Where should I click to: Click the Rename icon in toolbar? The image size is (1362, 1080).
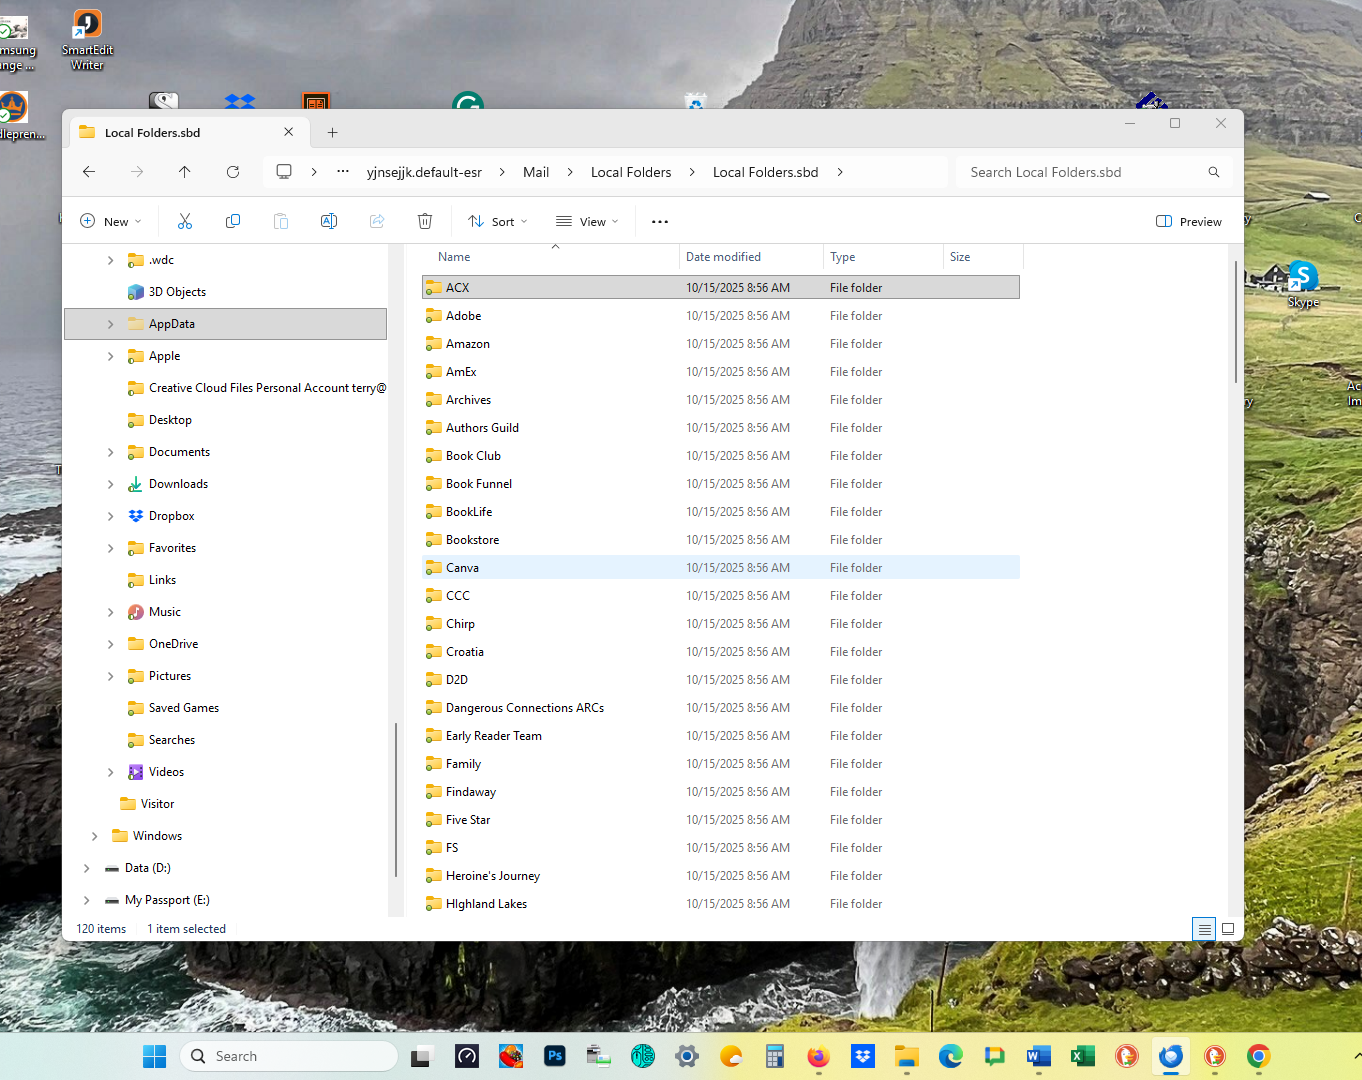coord(329,221)
